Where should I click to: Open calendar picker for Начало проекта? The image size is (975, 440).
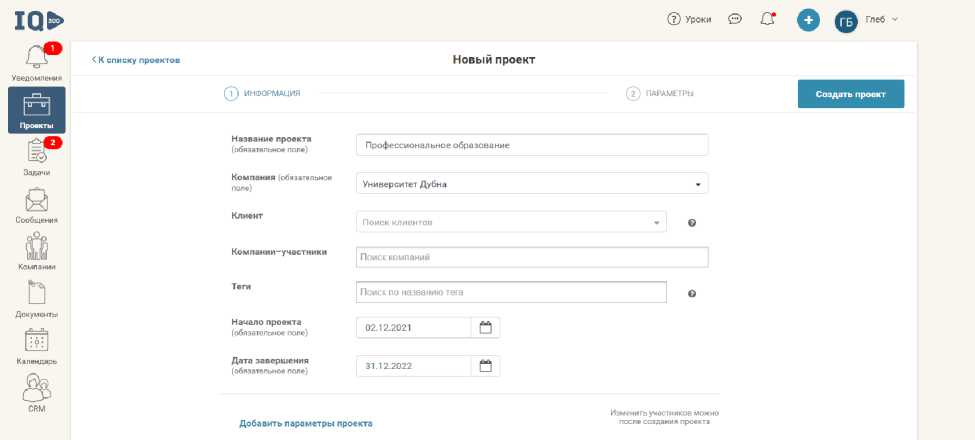point(486,327)
